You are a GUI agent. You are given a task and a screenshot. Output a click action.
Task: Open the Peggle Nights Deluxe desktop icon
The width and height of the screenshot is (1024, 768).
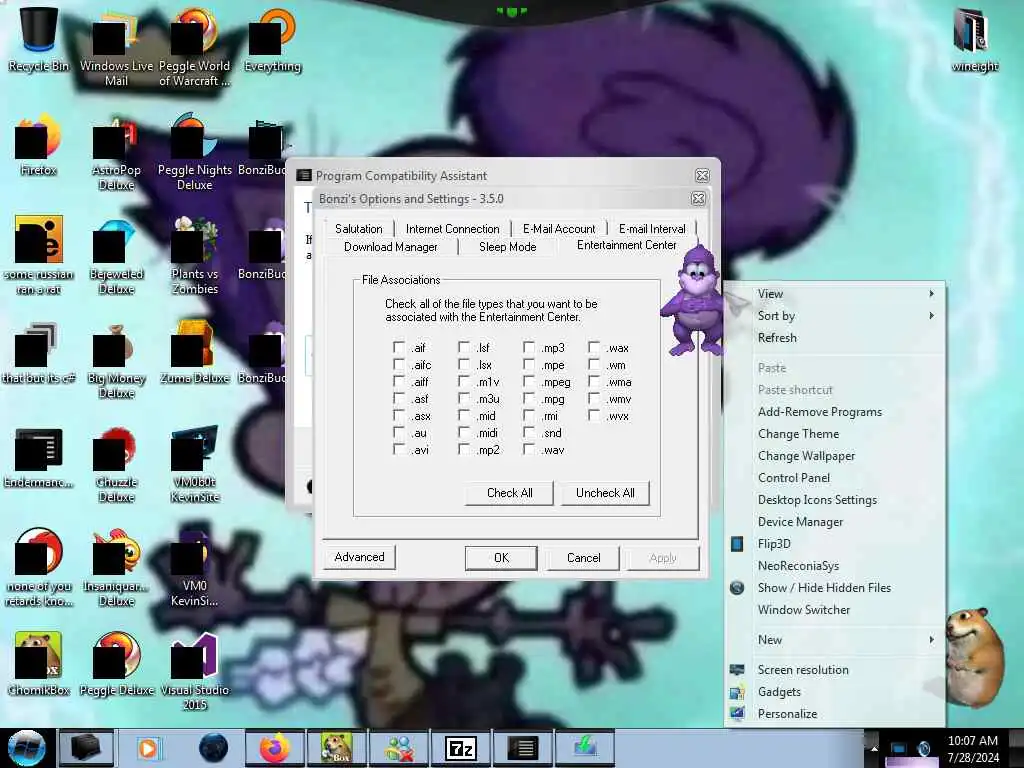pyautogui.click(x=195, y=152)
